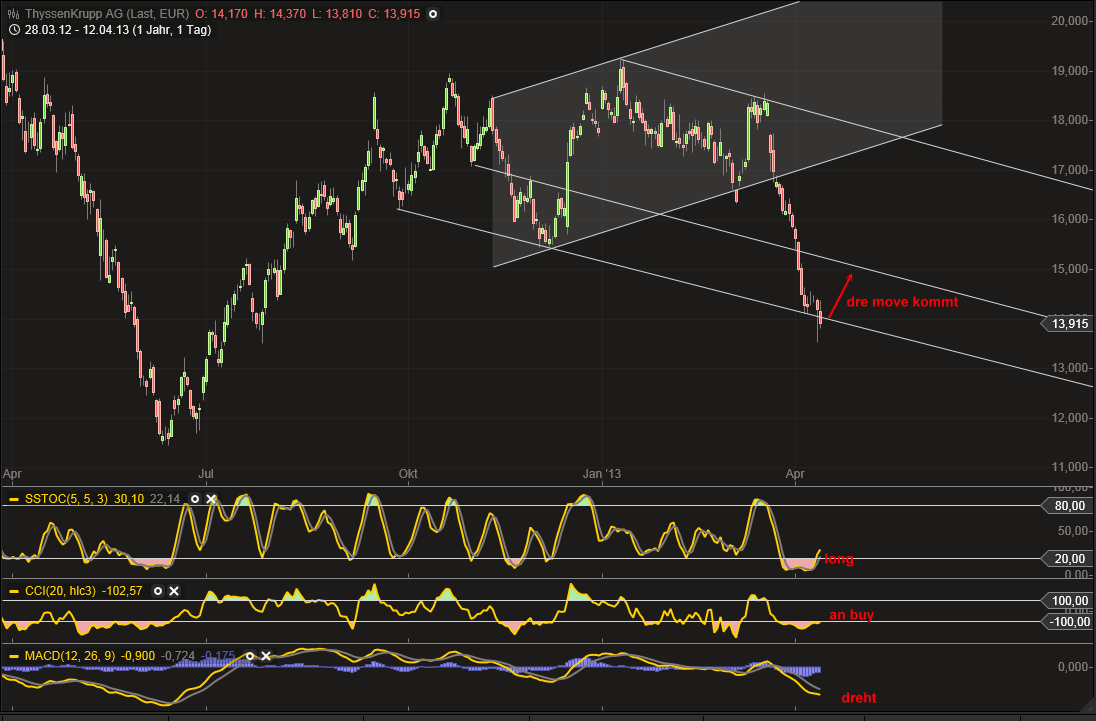The image size is (1096, 721).
Task: Click the close value C: 13,915
Action: (395, 14)
